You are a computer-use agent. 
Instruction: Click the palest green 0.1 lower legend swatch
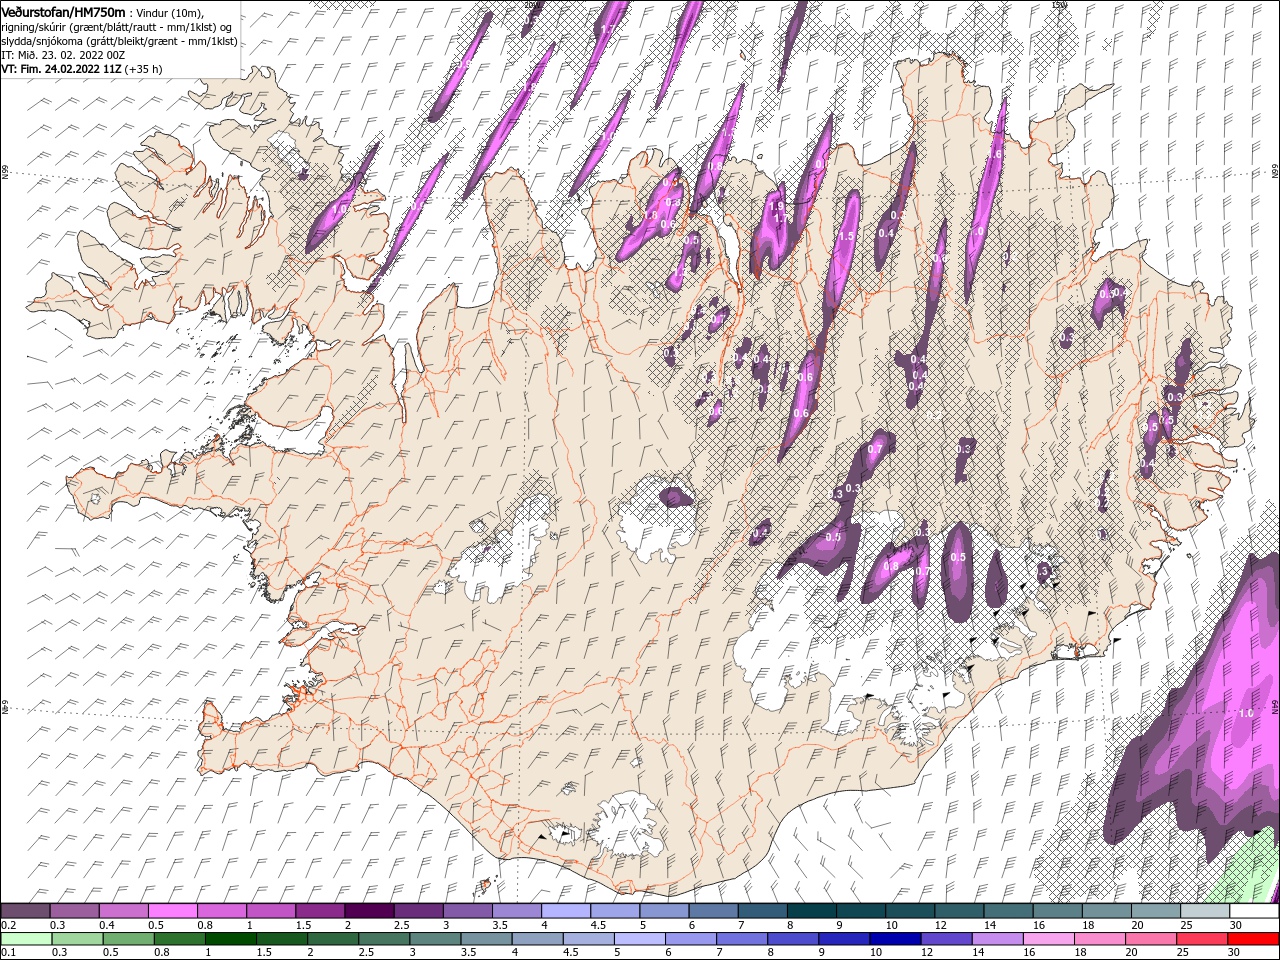tap(26, 938)
